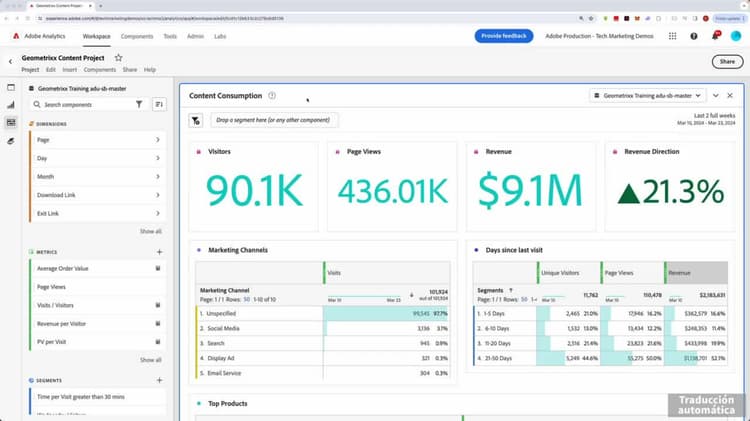
Task: Open the report suite dropdown
Action: (647, 96)
